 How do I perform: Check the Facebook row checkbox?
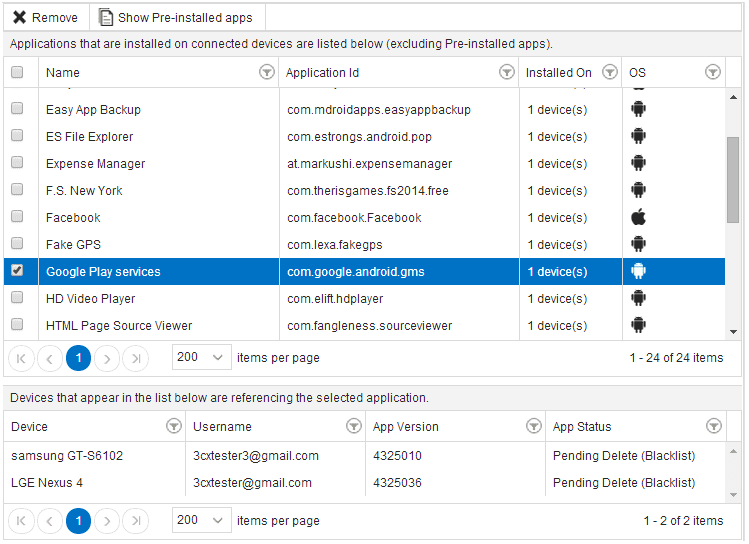click(17, 216)
